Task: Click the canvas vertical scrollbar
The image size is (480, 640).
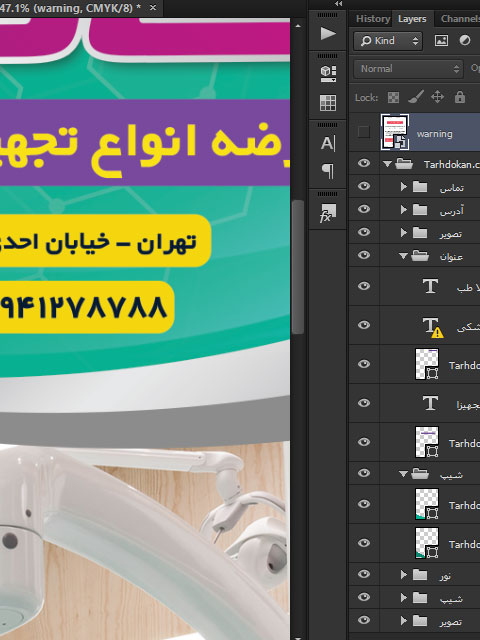Action: [x=298, y=267]
